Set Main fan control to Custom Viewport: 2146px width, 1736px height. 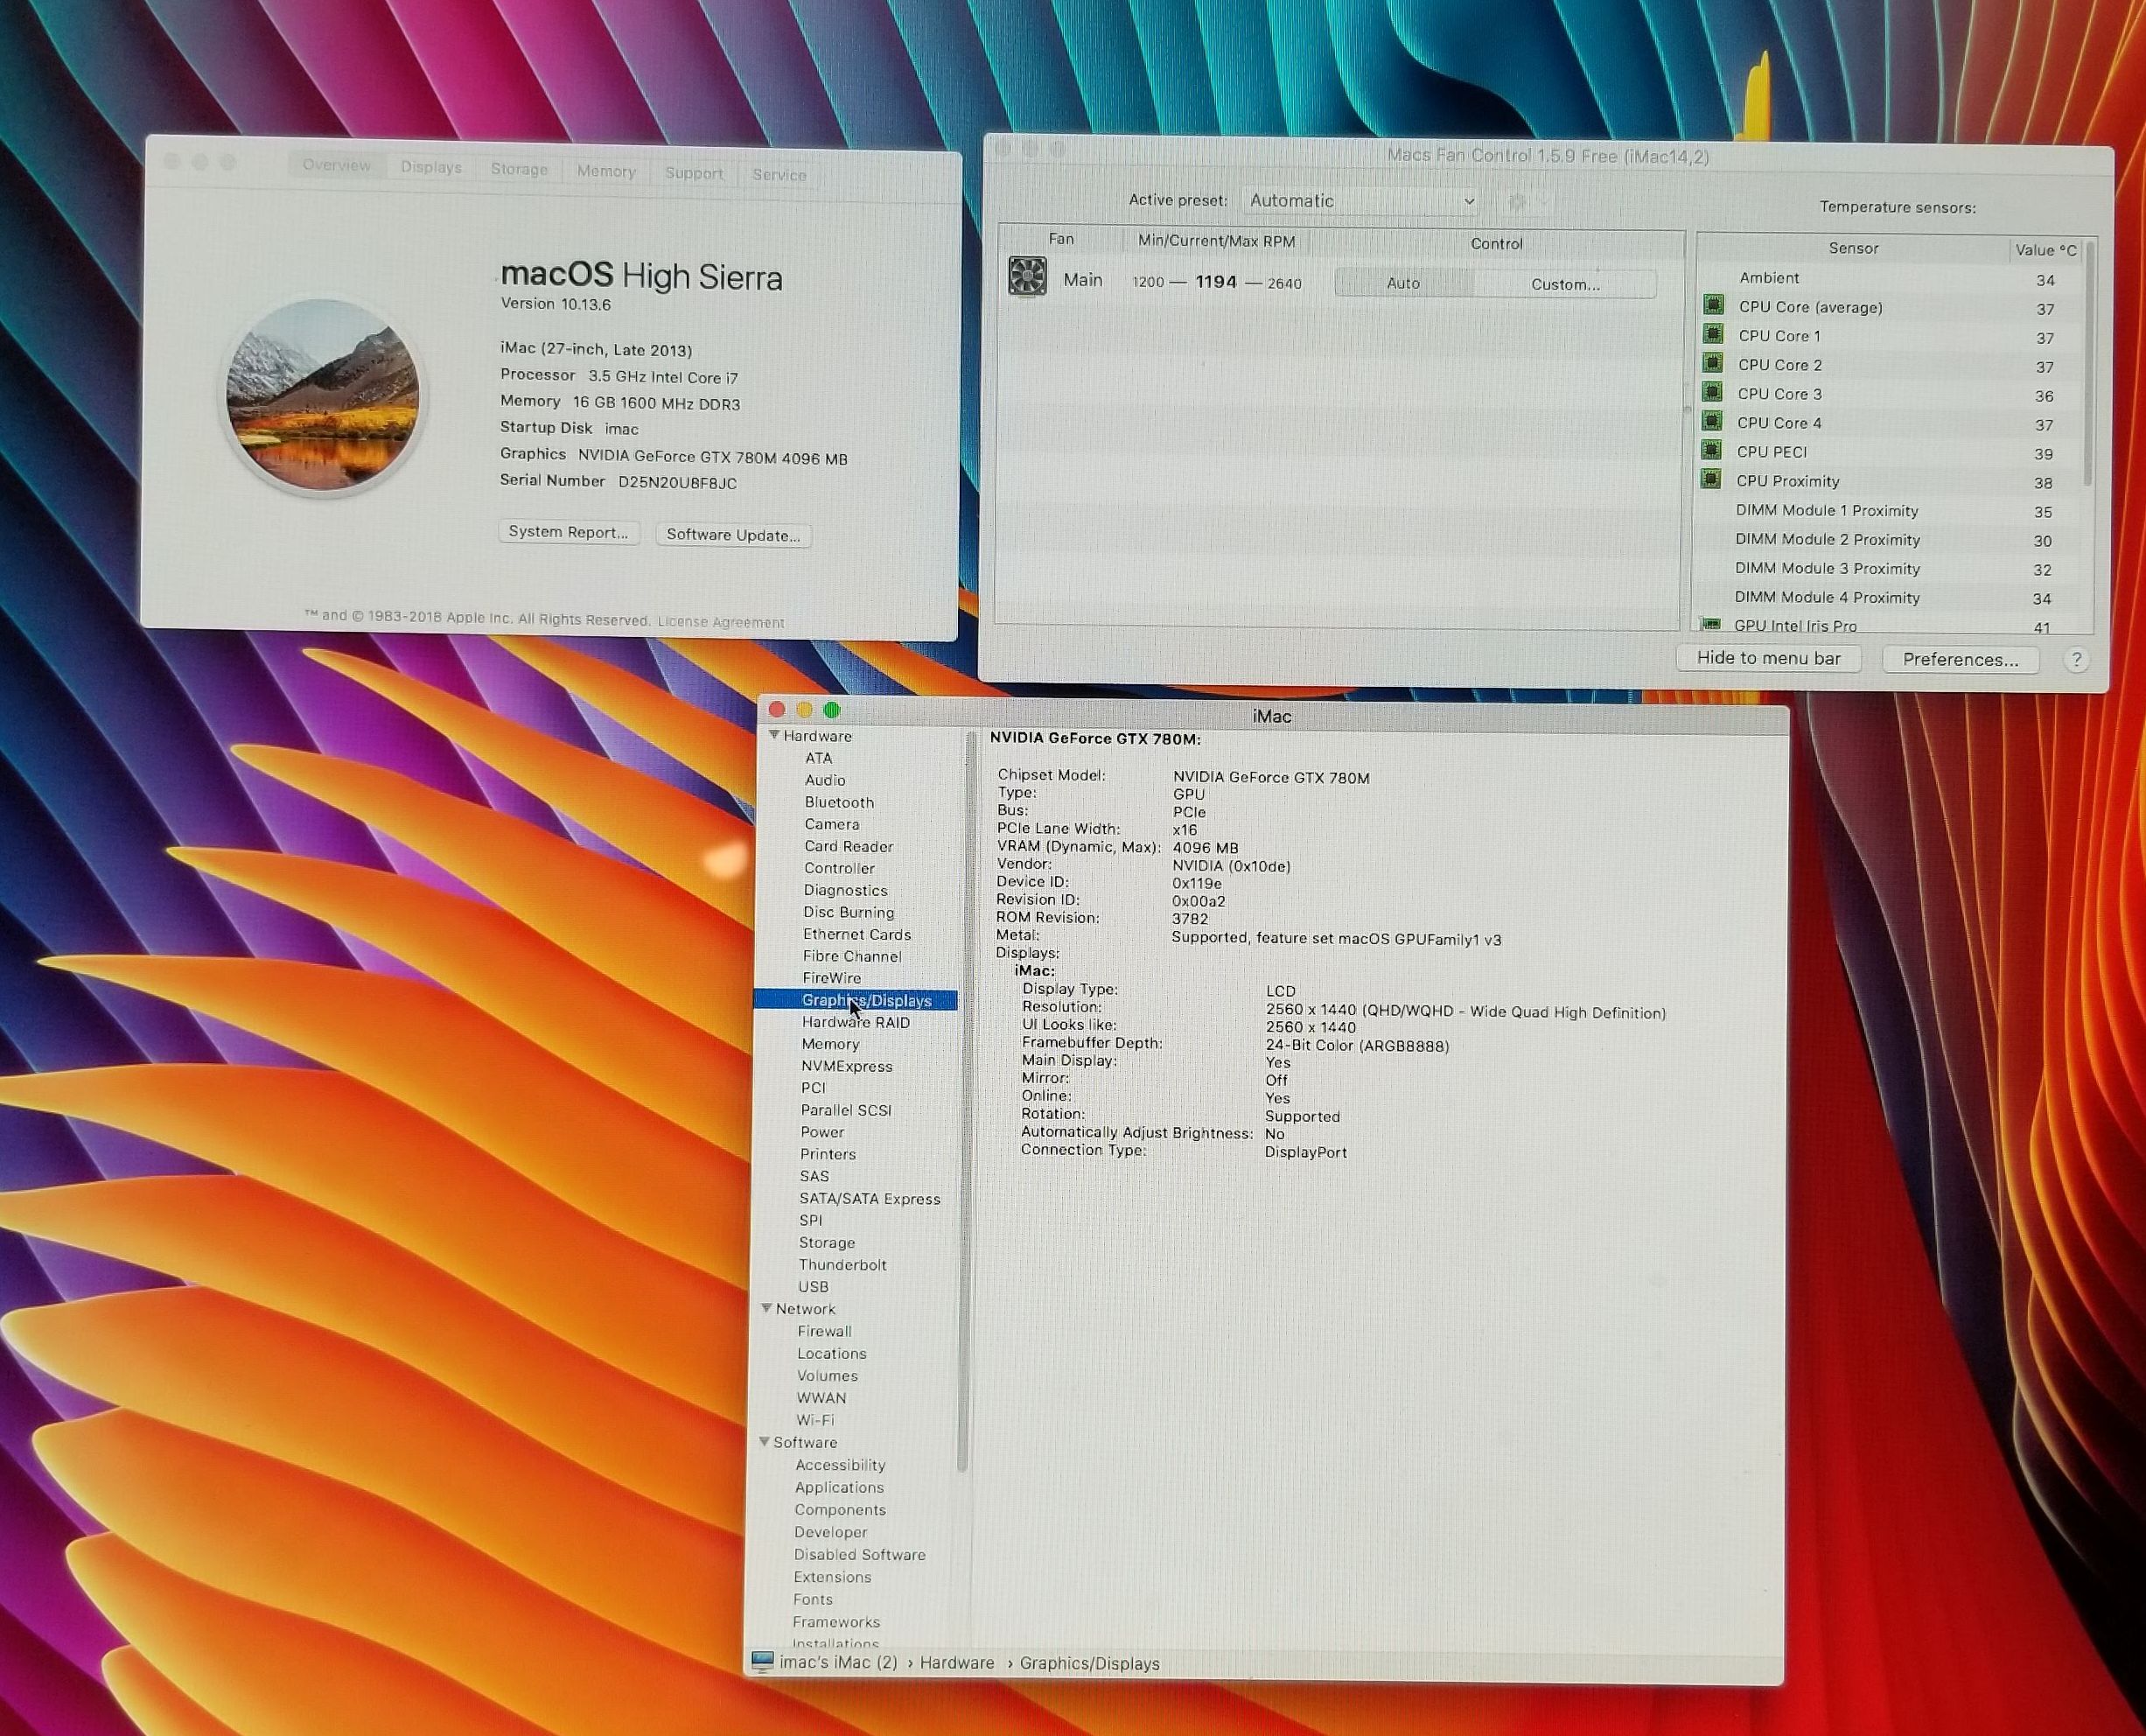pos(1565,284)
